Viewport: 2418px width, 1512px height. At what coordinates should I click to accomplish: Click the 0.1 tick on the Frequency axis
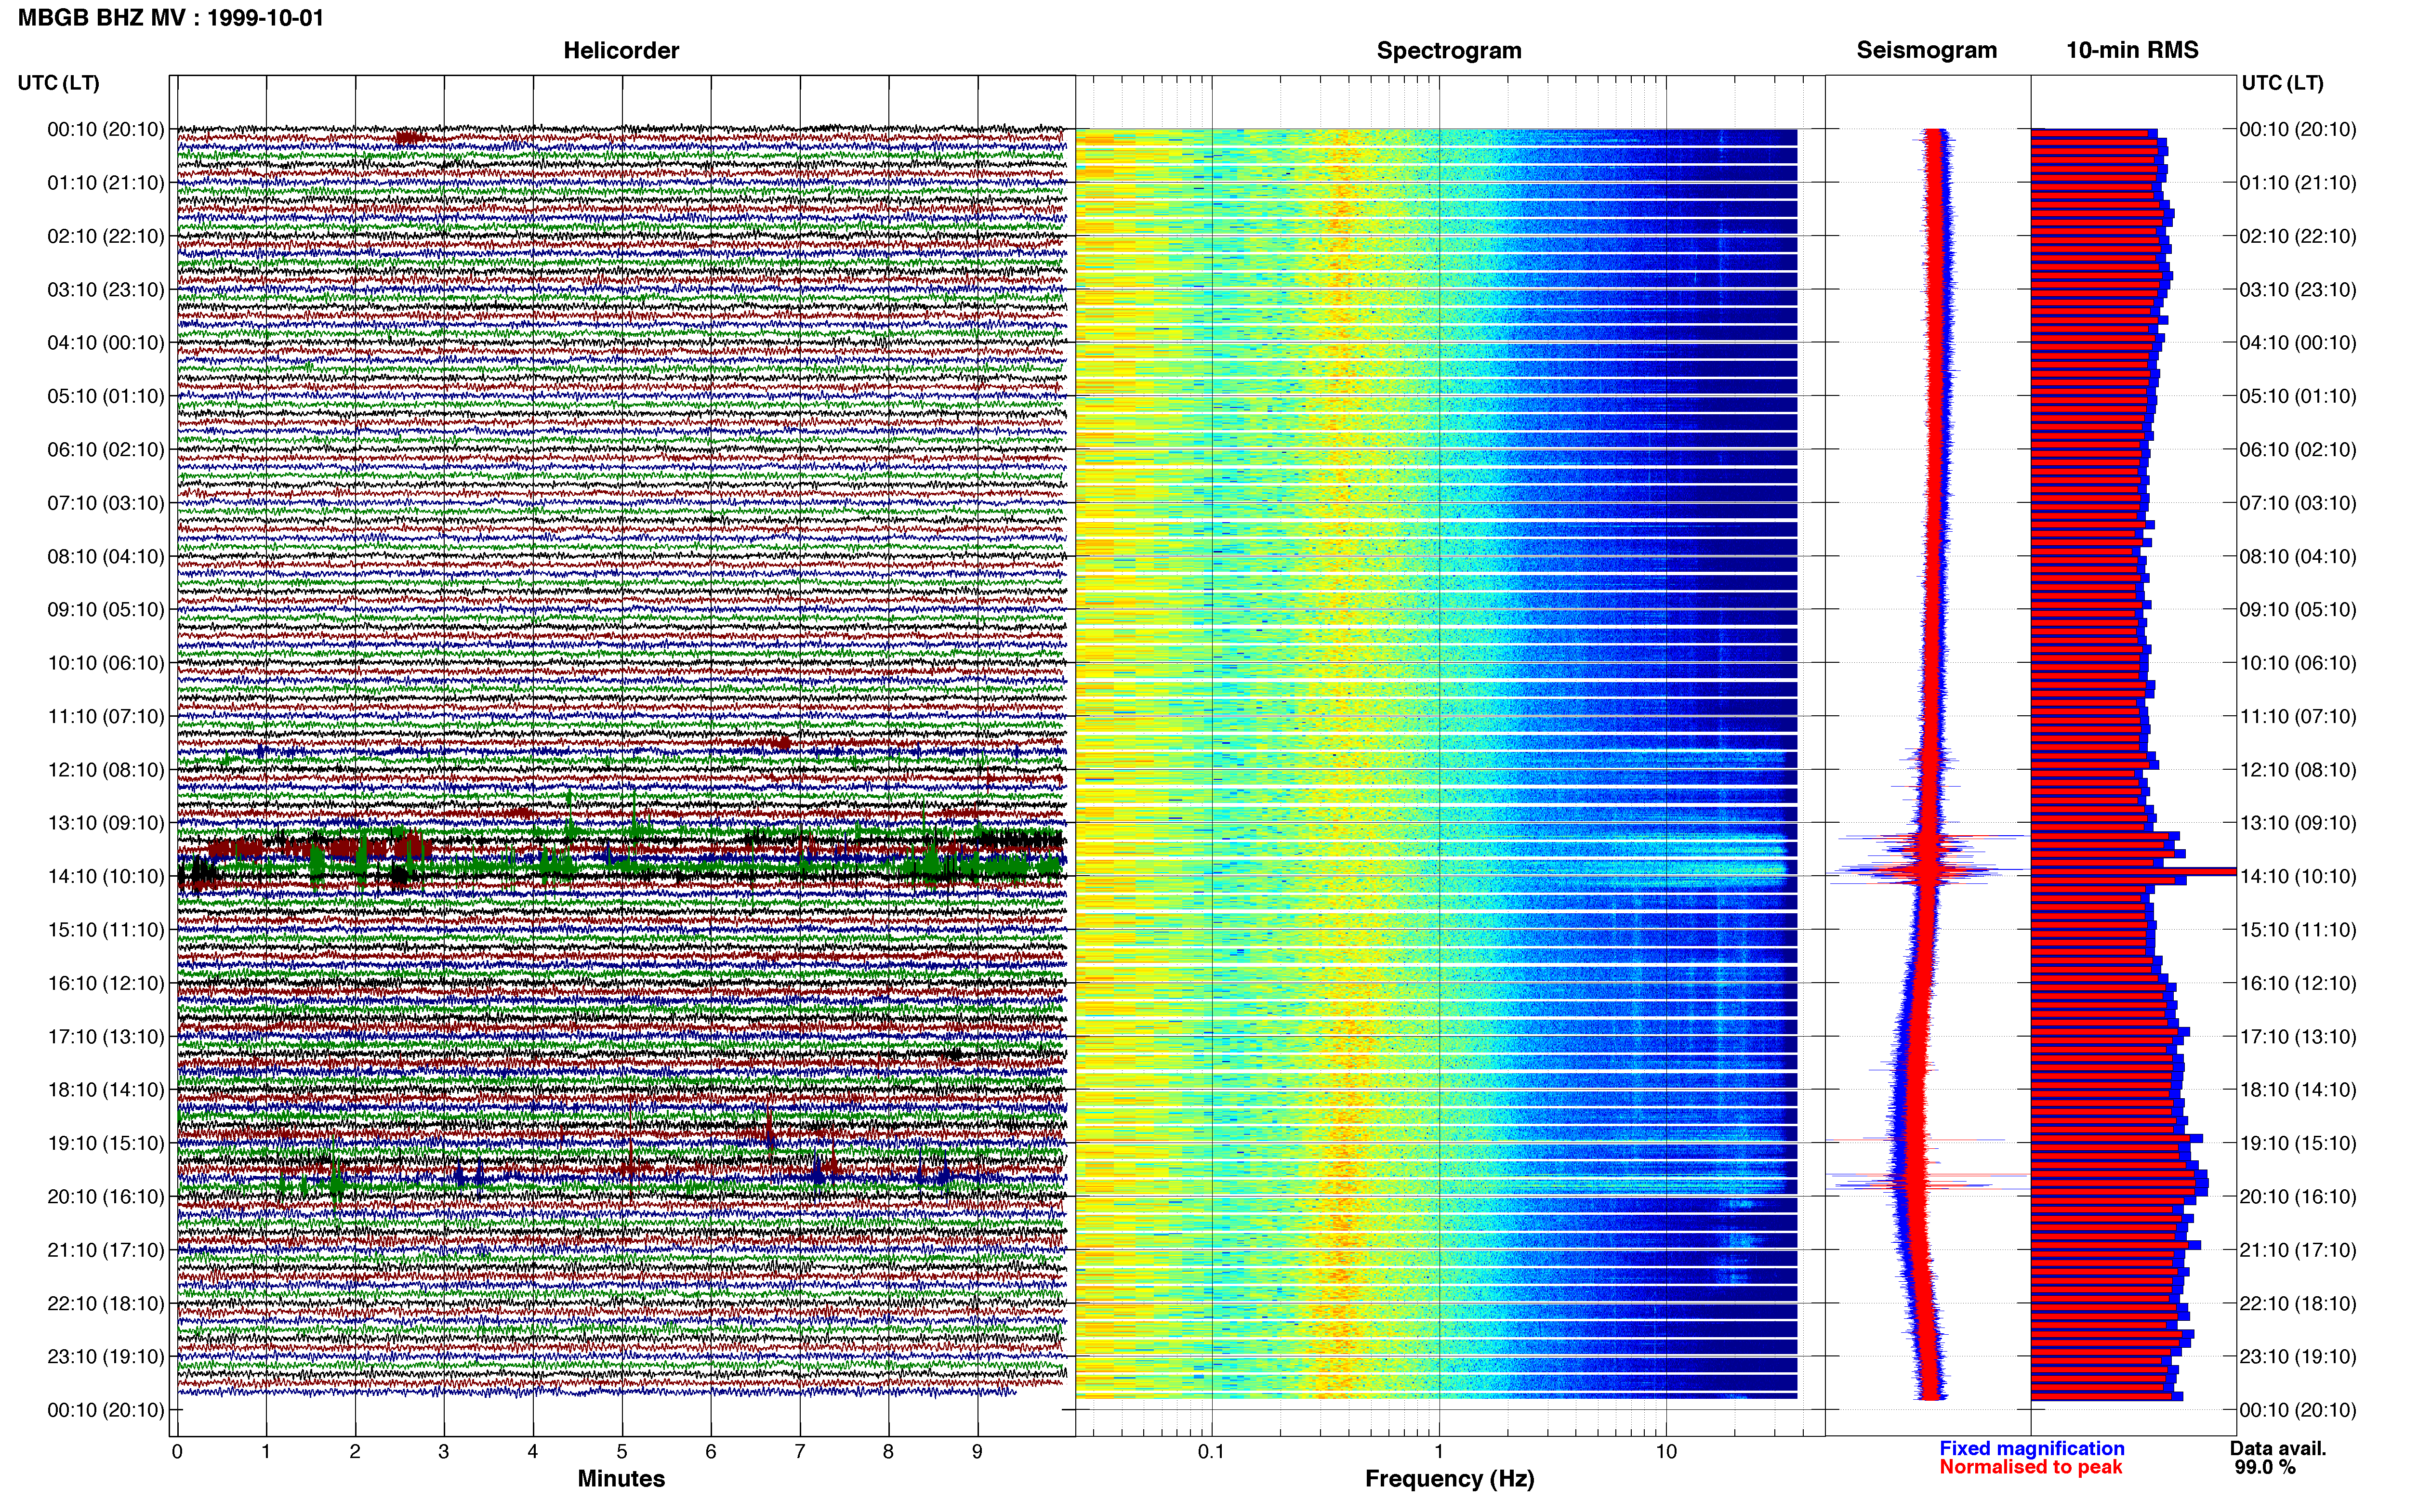[1211, 1452]
